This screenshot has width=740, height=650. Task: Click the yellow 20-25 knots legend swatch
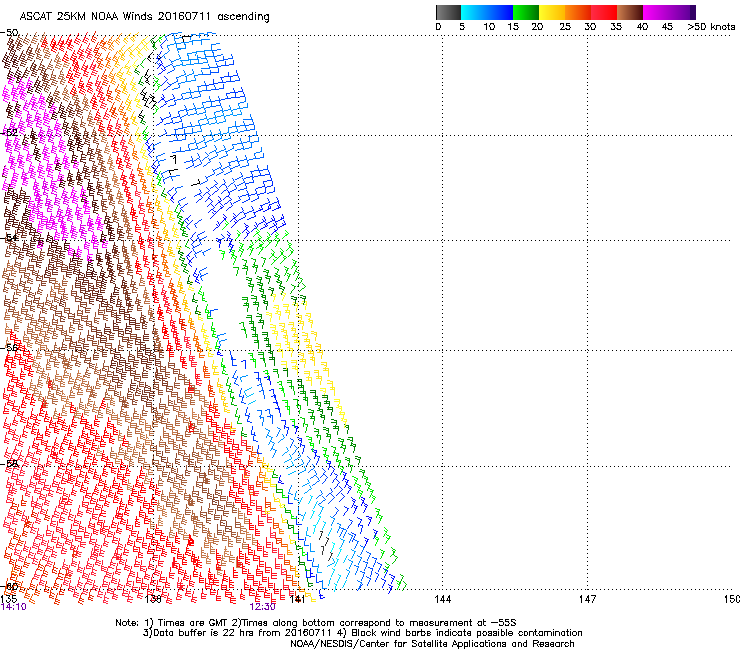click(x=552, y=12)
